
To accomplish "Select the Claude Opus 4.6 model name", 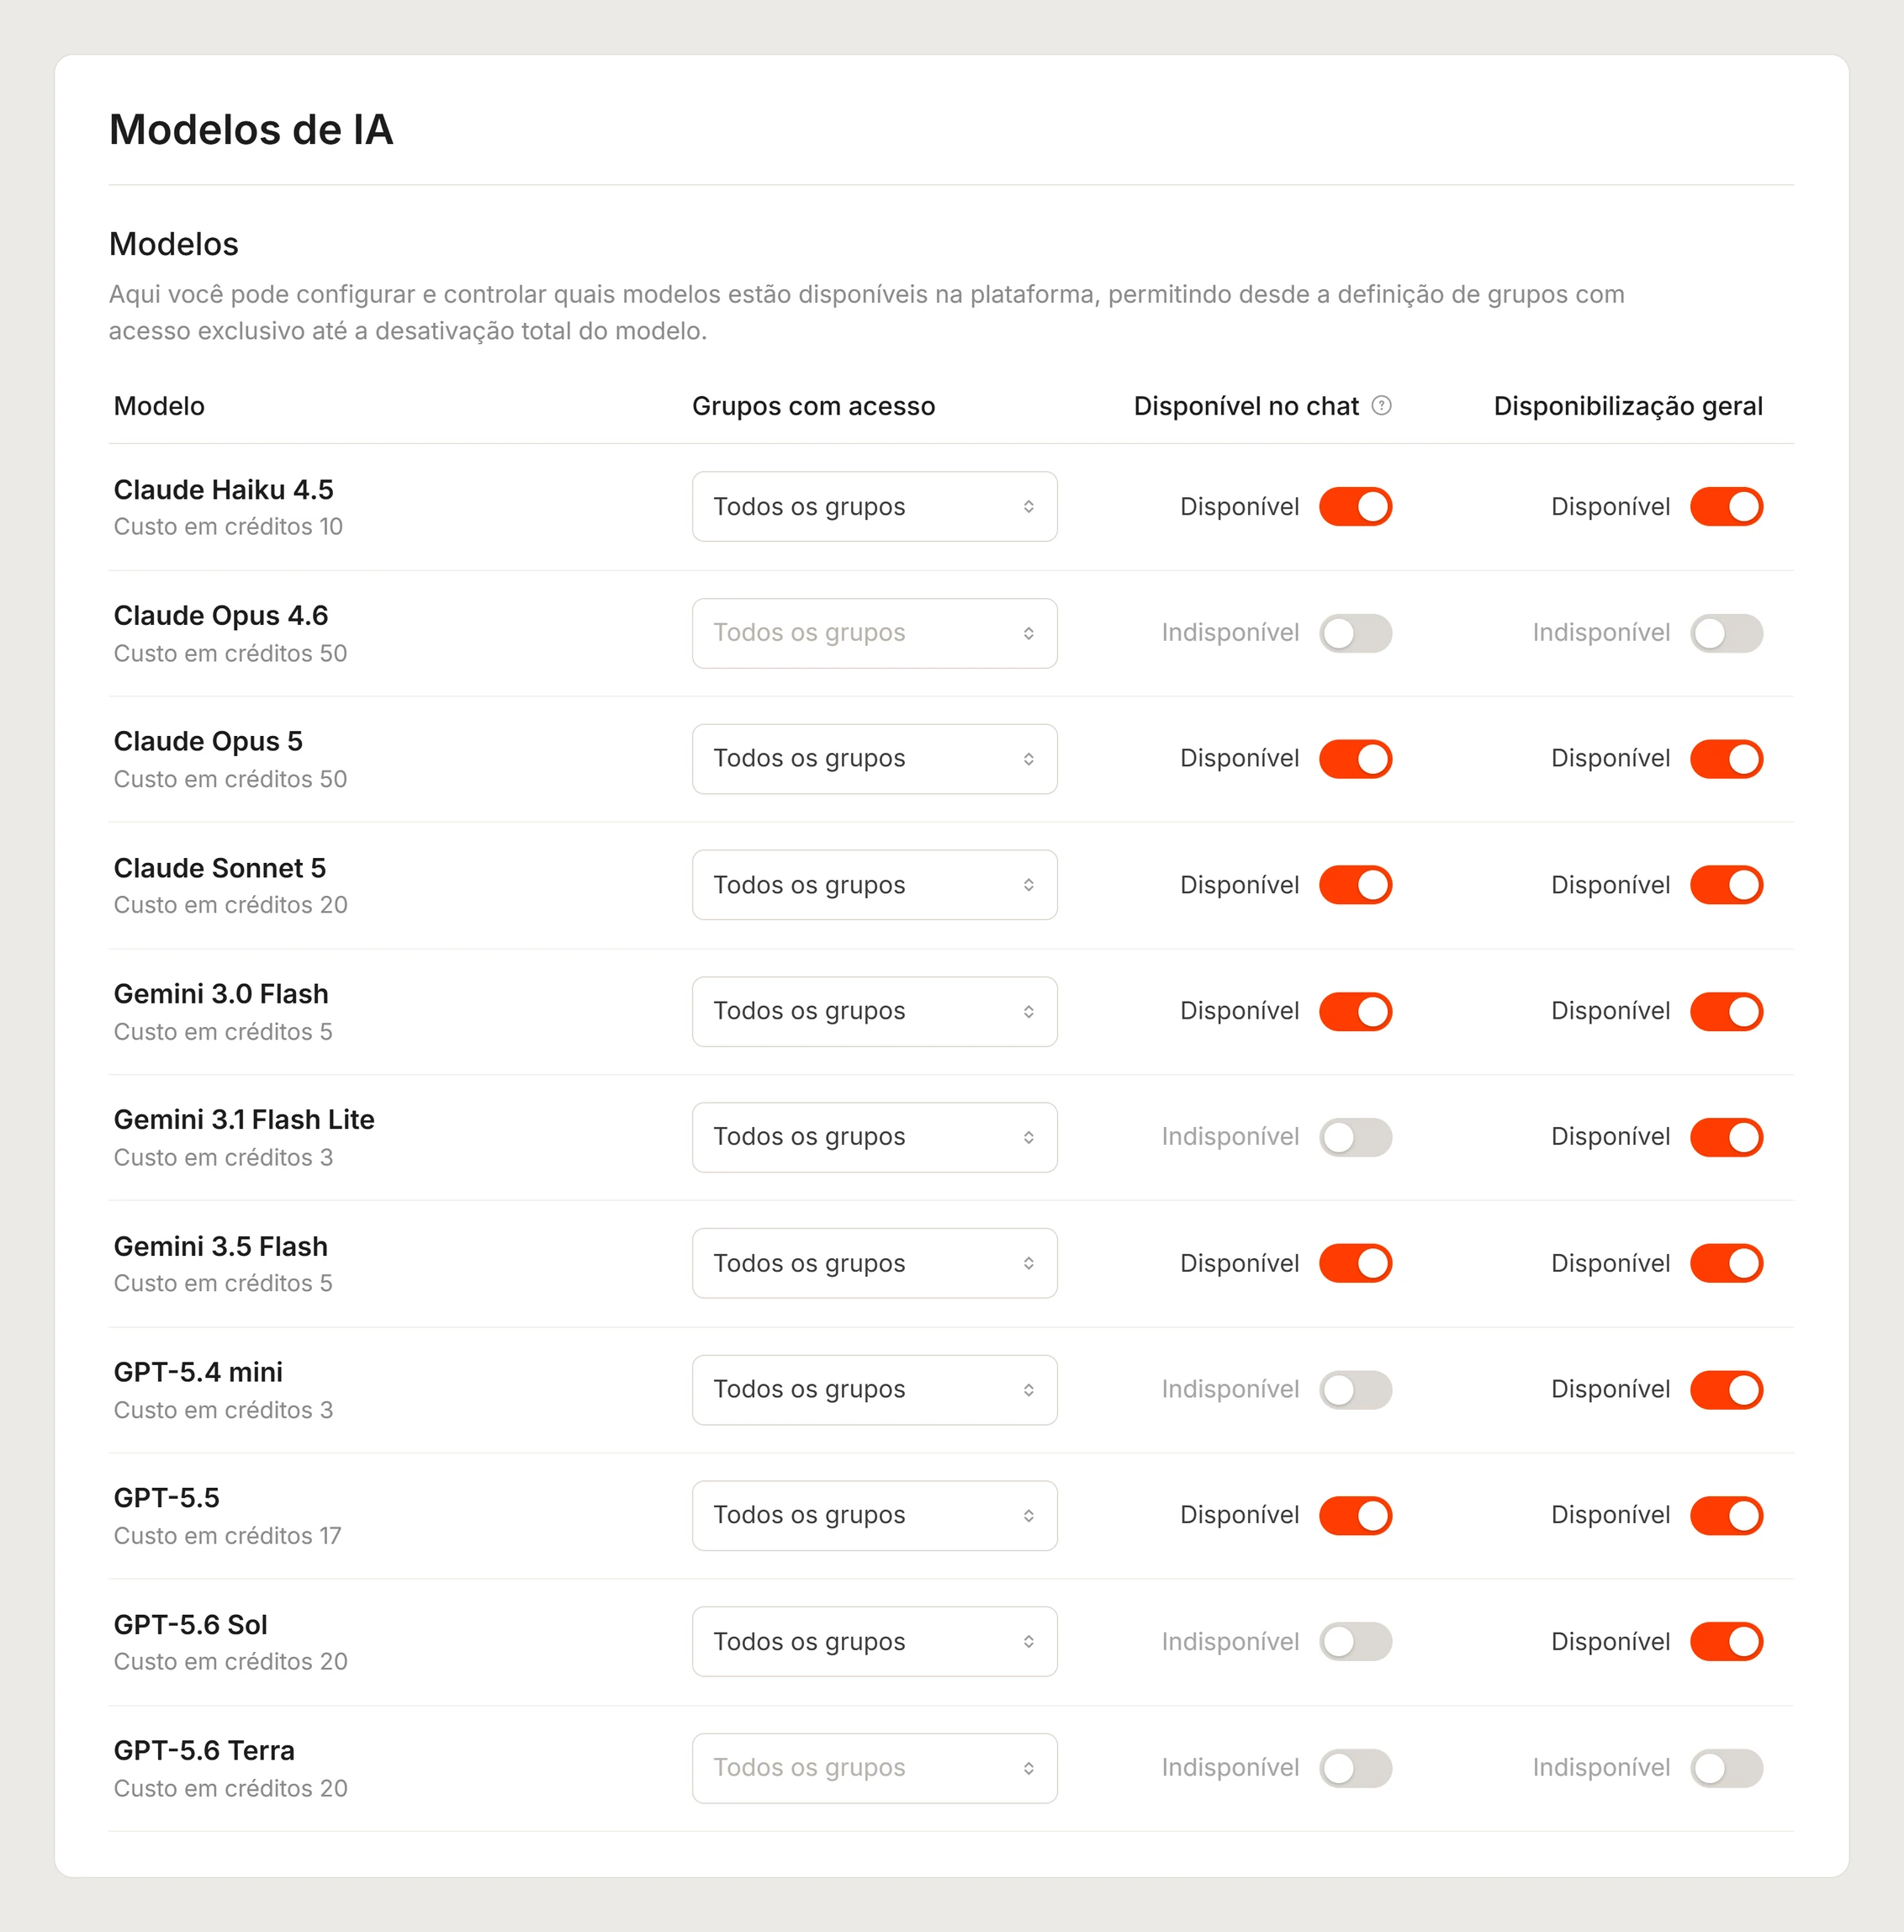I will point(221,615).
